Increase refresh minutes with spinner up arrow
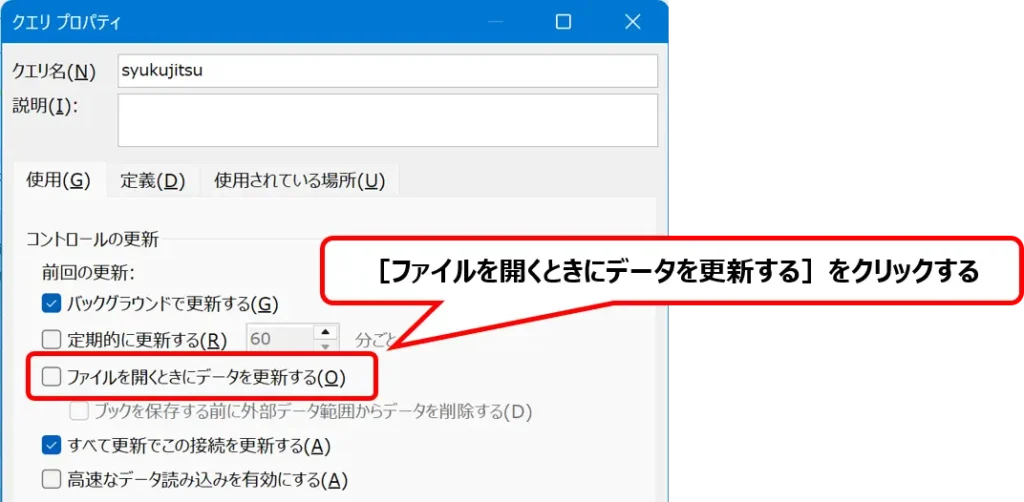1024x502 pixels. (326, 332)
